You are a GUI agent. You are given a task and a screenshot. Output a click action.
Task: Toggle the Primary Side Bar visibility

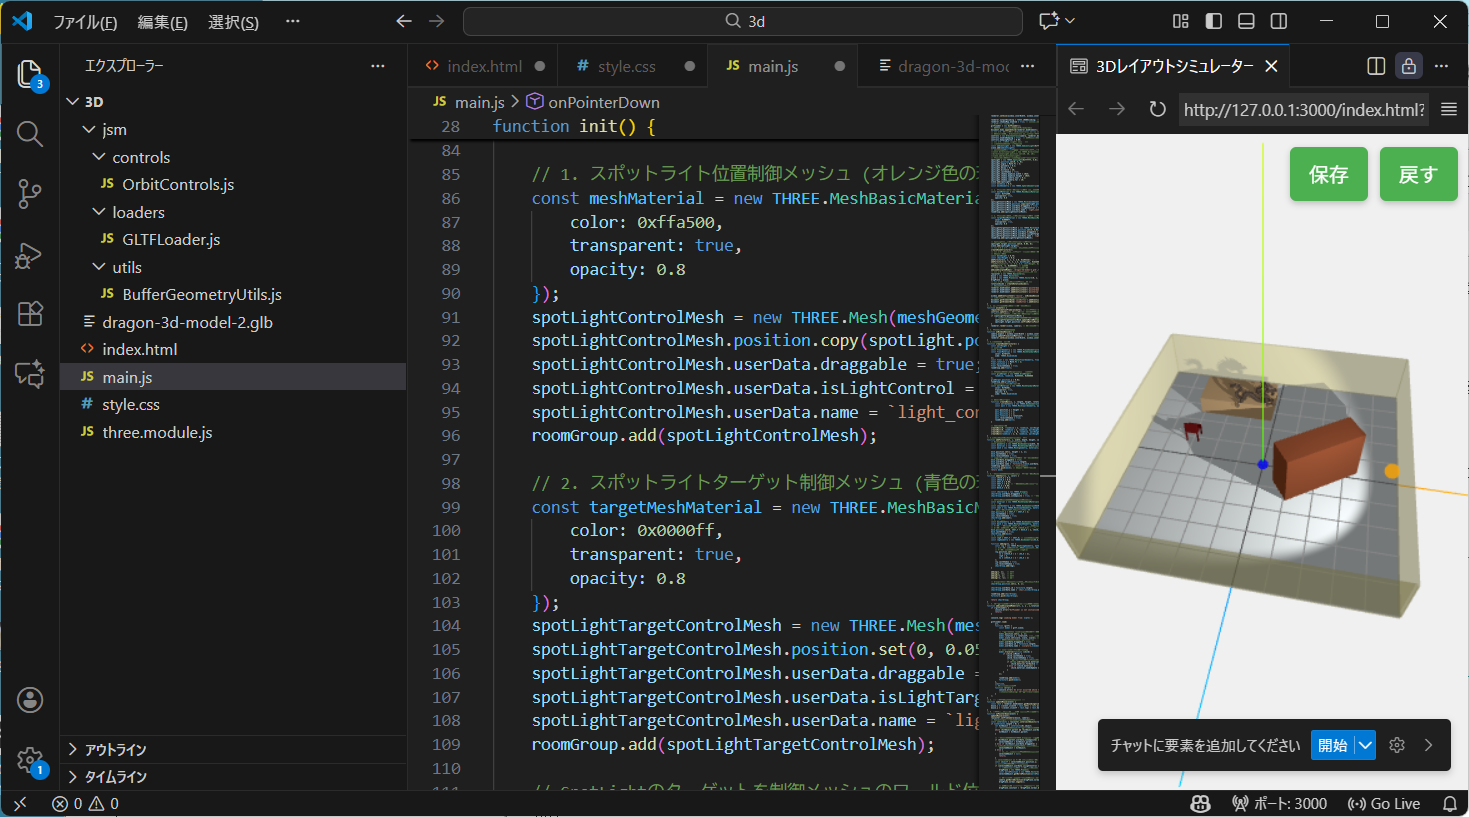pos(1213,20)
